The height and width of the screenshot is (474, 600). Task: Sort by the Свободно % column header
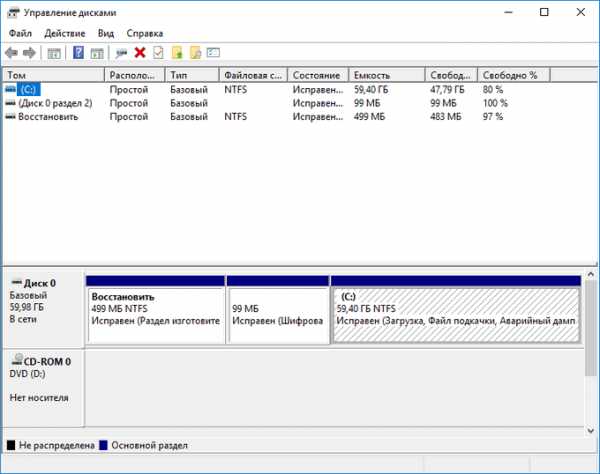pyautogui.click(x=514, y=75)
